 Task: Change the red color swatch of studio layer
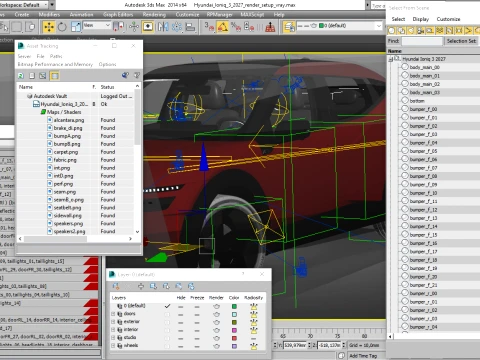click(234, 338)
